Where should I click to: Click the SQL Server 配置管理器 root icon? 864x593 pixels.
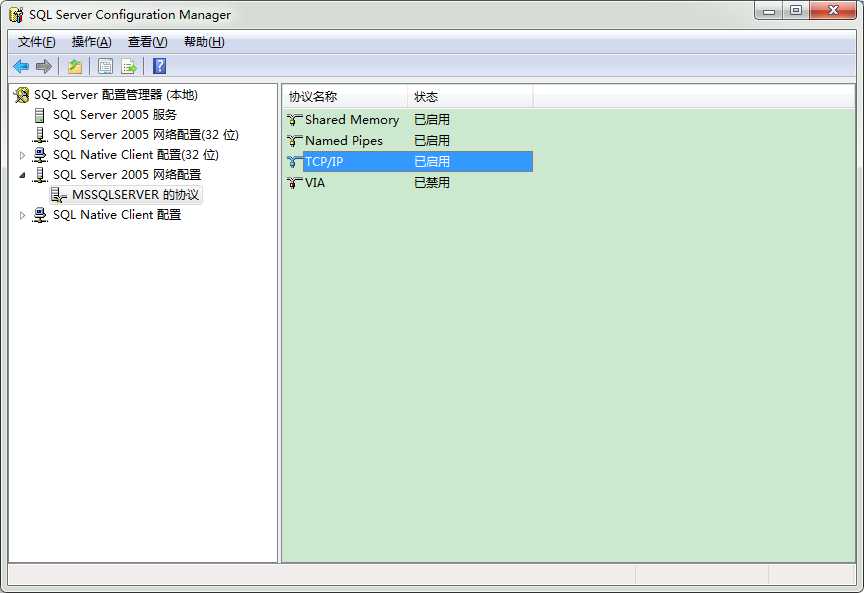click(x=21, y=95)
